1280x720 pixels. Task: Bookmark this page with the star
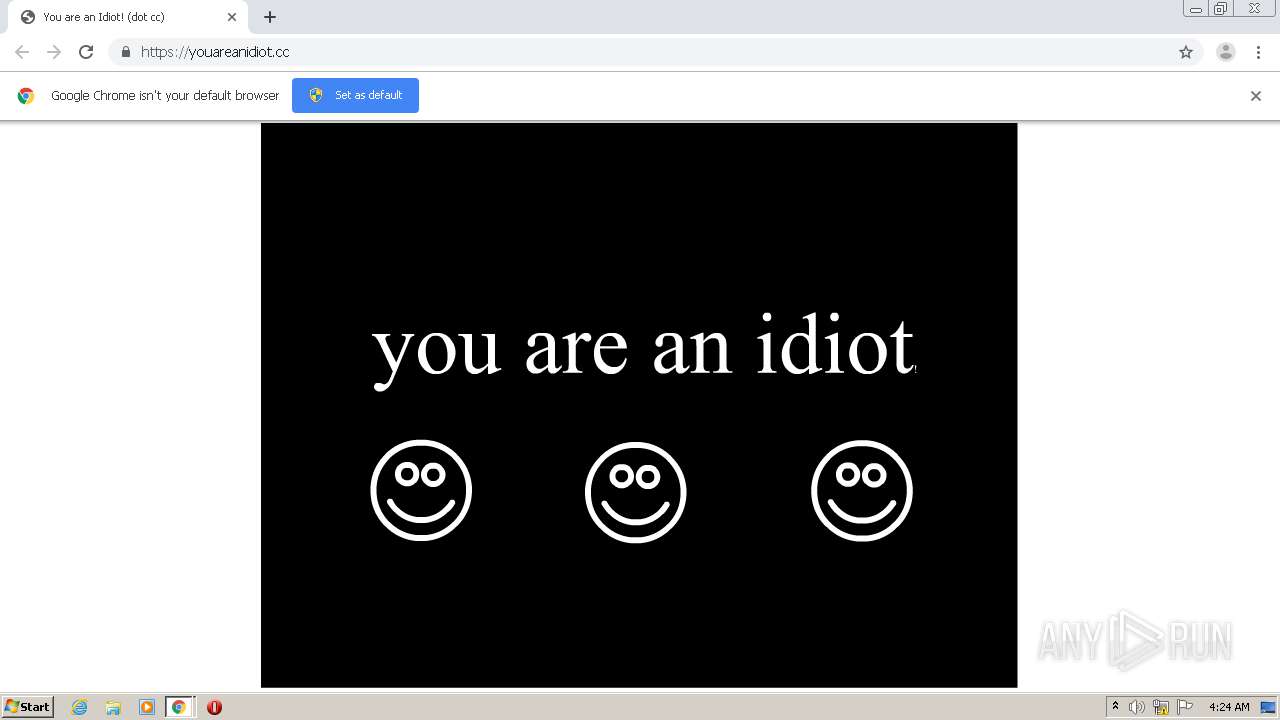[1186, 52]
